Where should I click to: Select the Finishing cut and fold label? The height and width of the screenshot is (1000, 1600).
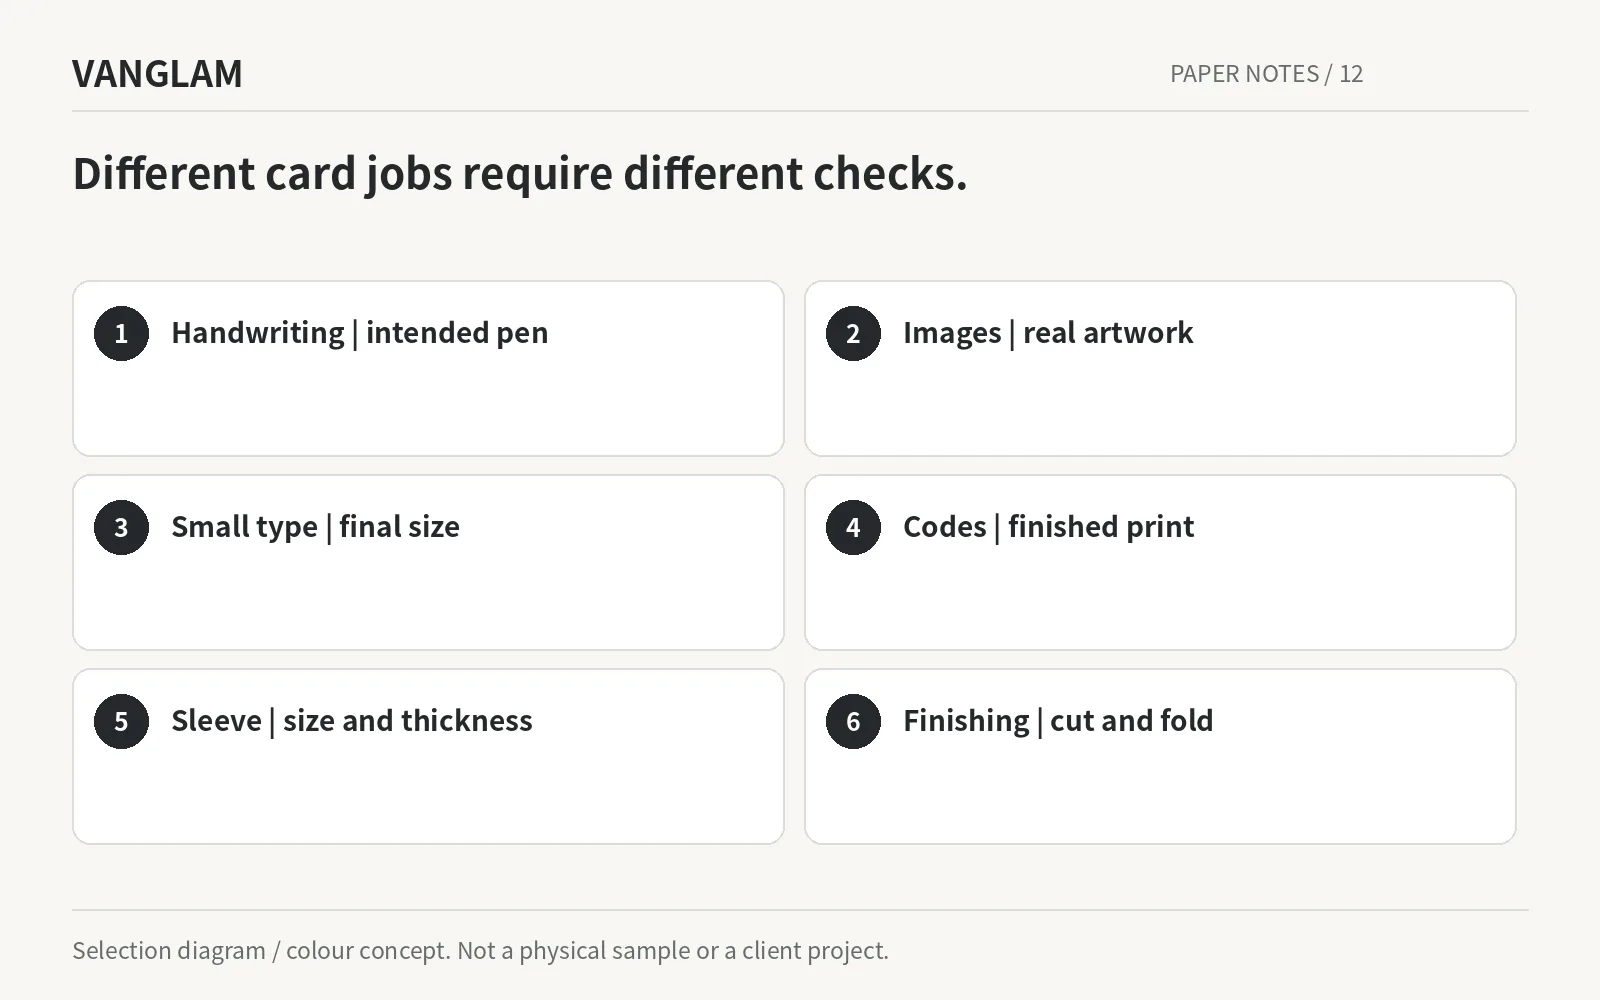point(1058,721)
